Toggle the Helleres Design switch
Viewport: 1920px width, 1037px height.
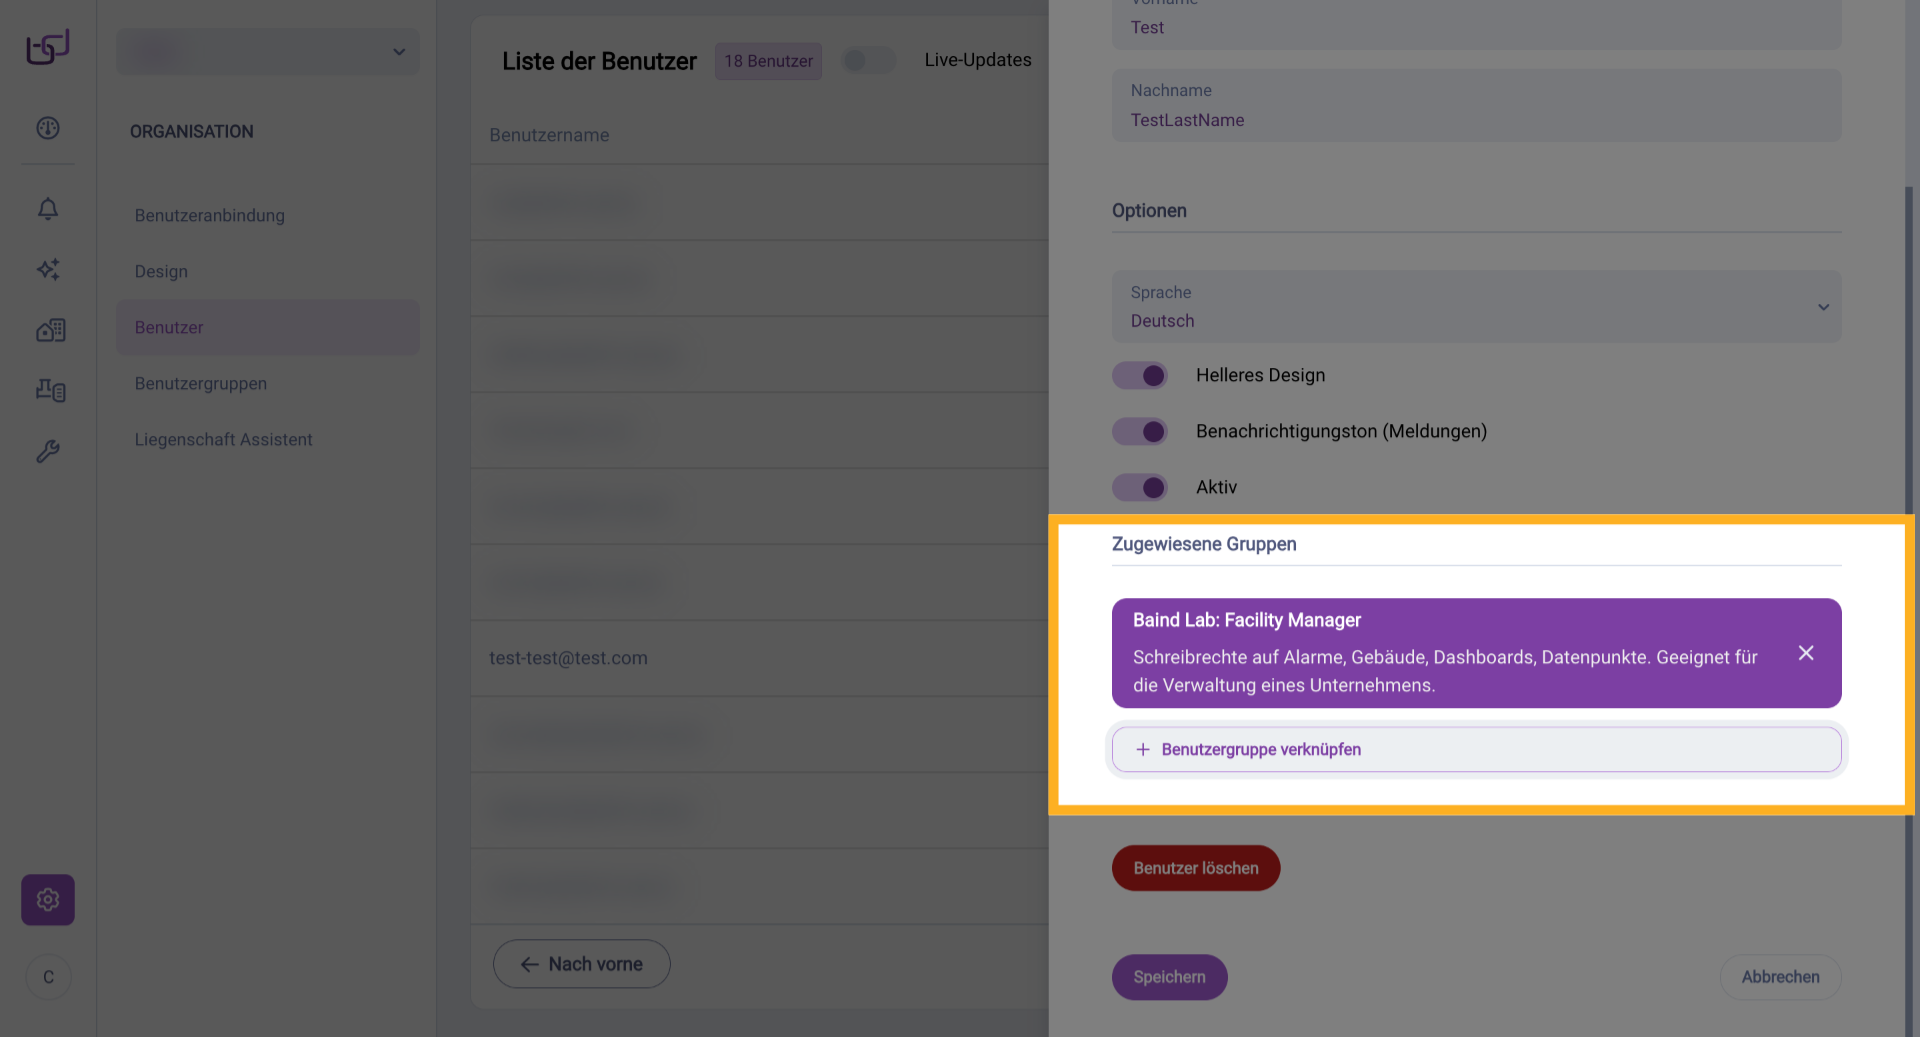tap(1140, 376)
